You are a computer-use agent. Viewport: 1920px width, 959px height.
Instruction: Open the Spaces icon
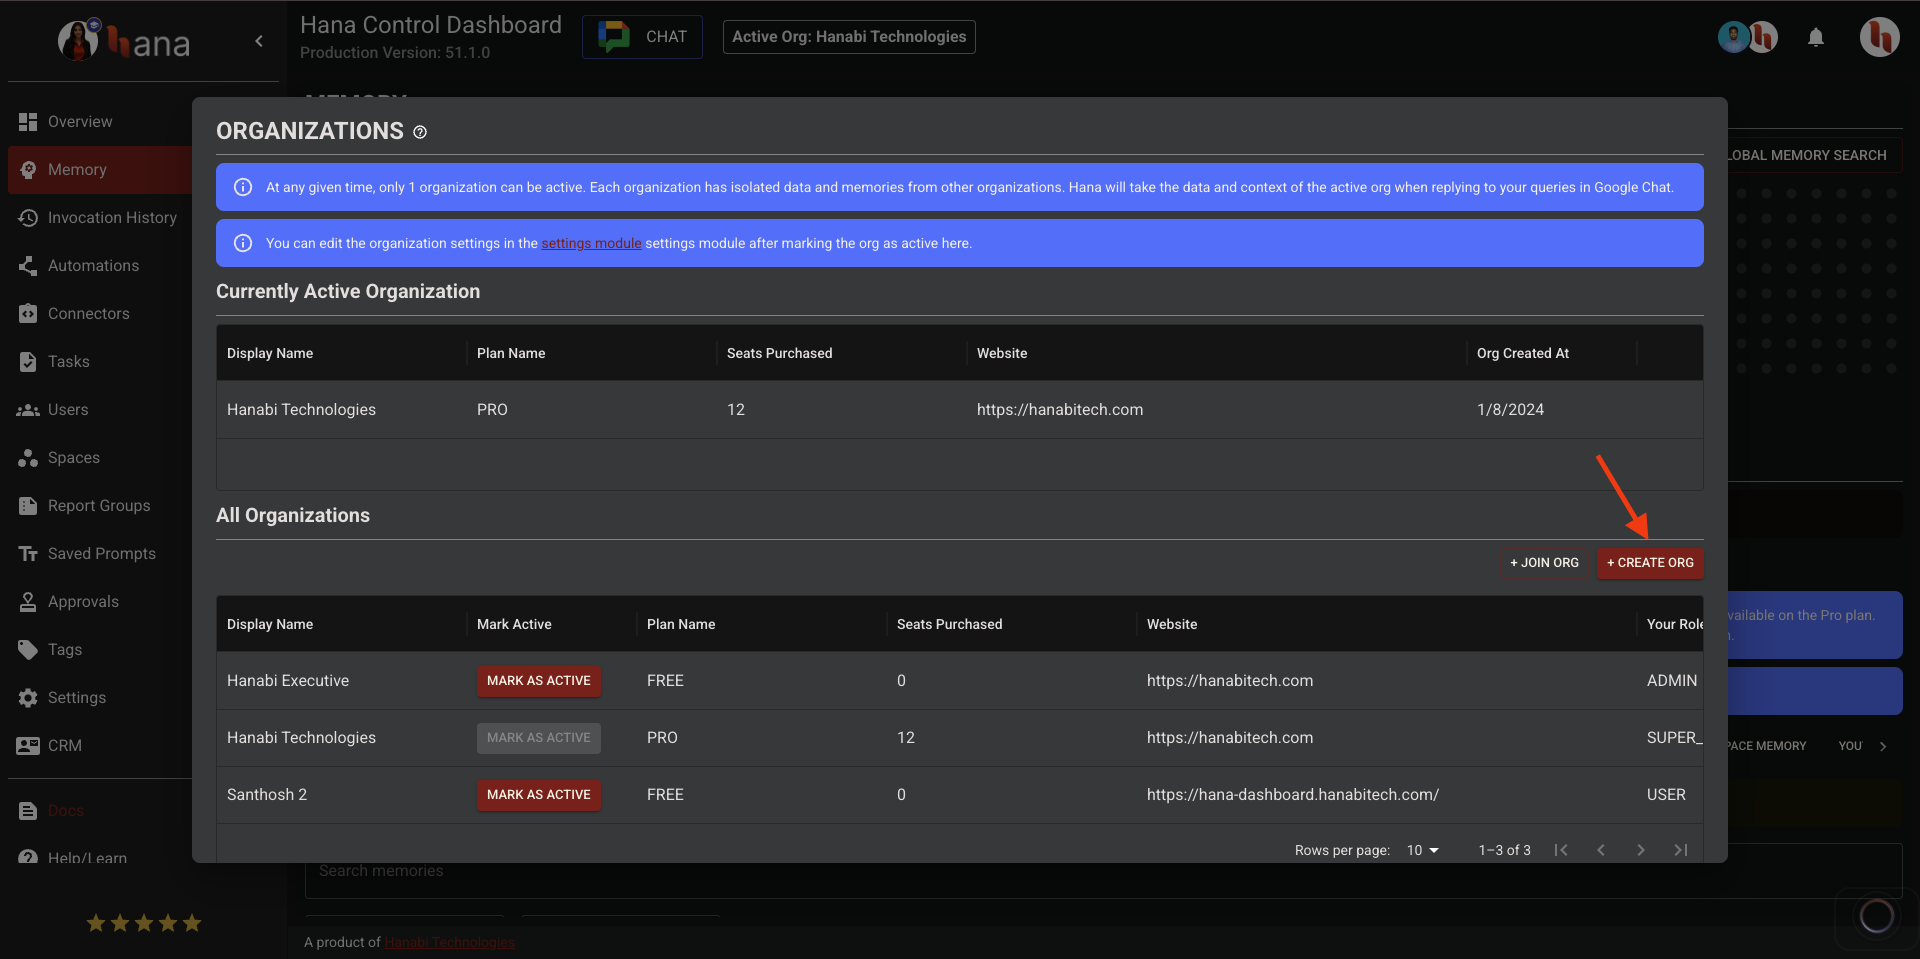pos(28,458)
